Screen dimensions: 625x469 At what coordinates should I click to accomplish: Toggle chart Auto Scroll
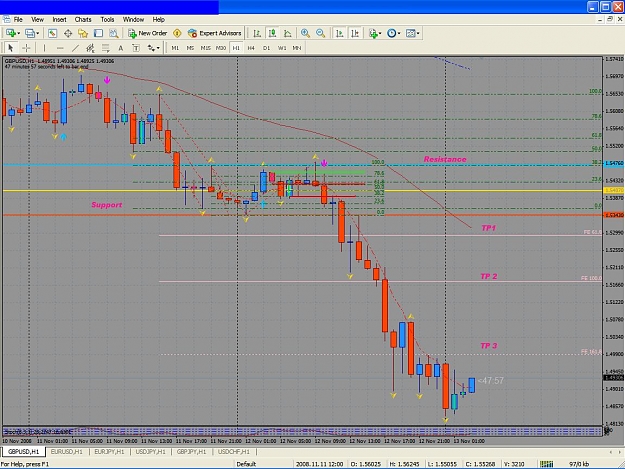[x=339, y=33]
